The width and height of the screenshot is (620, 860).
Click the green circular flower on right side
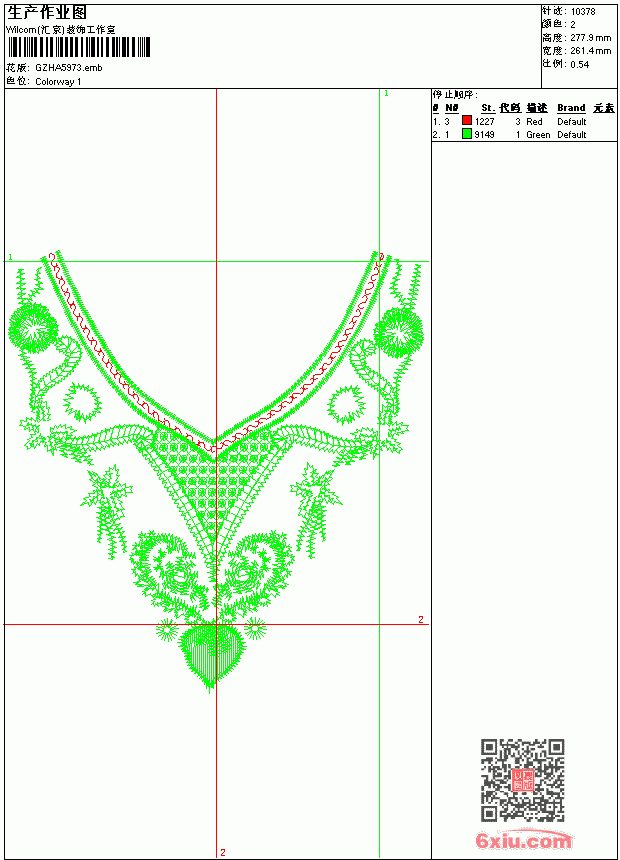399,332
